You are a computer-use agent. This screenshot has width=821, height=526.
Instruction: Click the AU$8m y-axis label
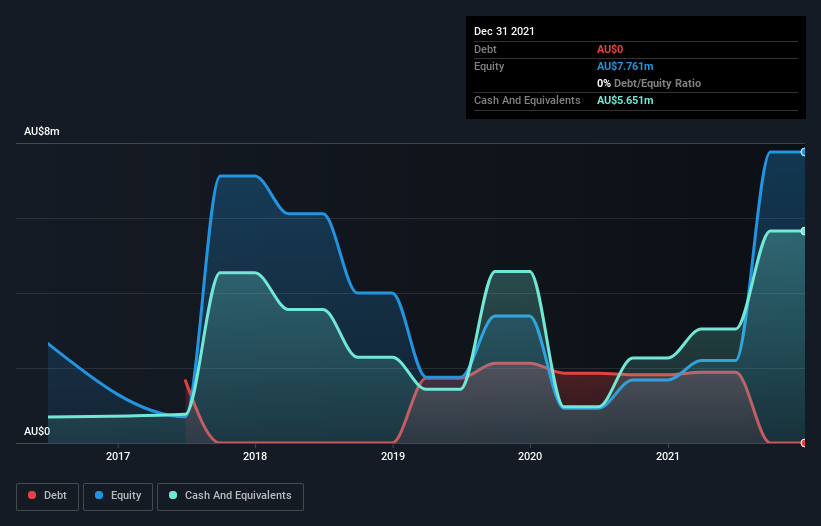point(41,131)
